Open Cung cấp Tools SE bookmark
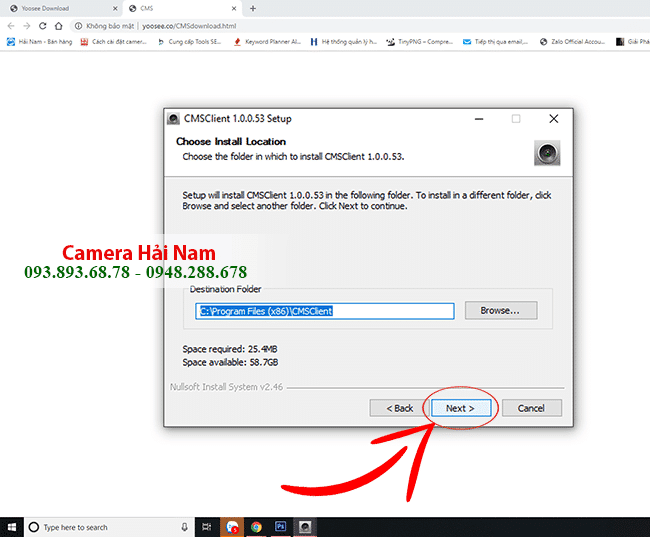This screenshot has height=537, width=650. point(189,41)
